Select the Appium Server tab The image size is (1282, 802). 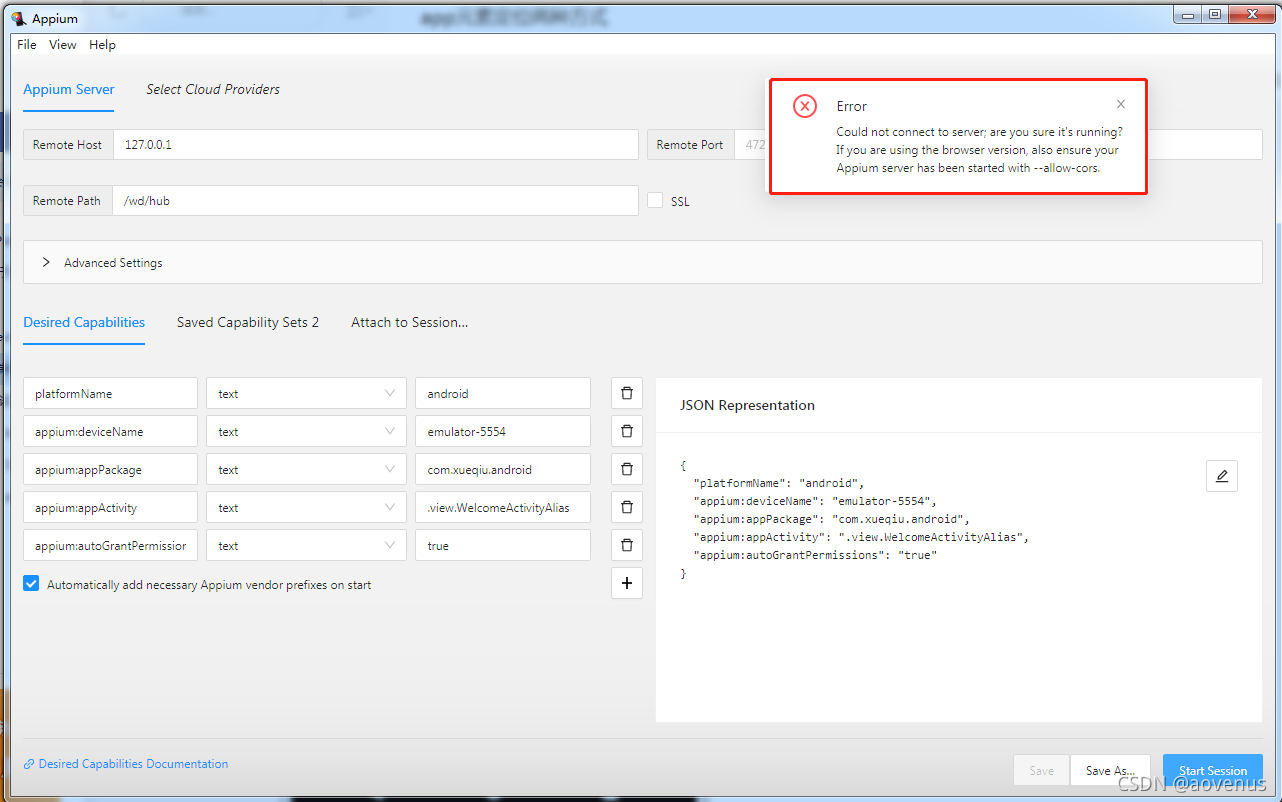pos(69,89)
